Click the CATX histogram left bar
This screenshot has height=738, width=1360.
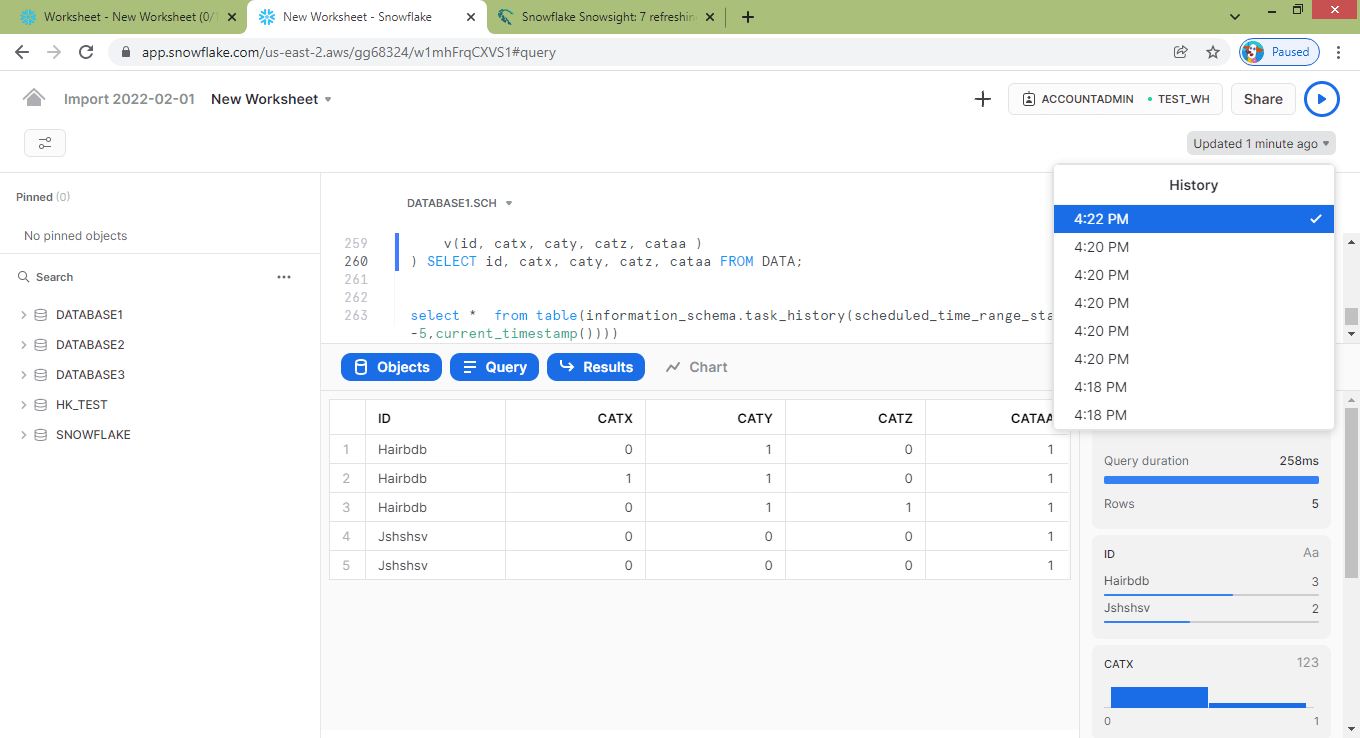point(1159,697)
